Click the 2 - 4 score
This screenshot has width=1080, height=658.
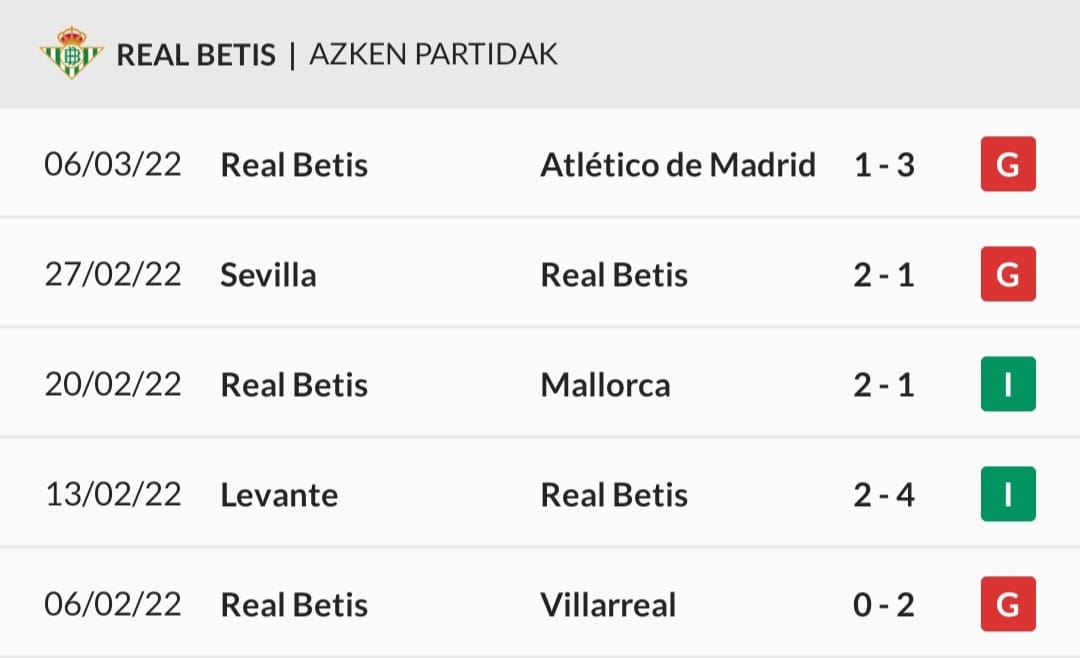884,494
